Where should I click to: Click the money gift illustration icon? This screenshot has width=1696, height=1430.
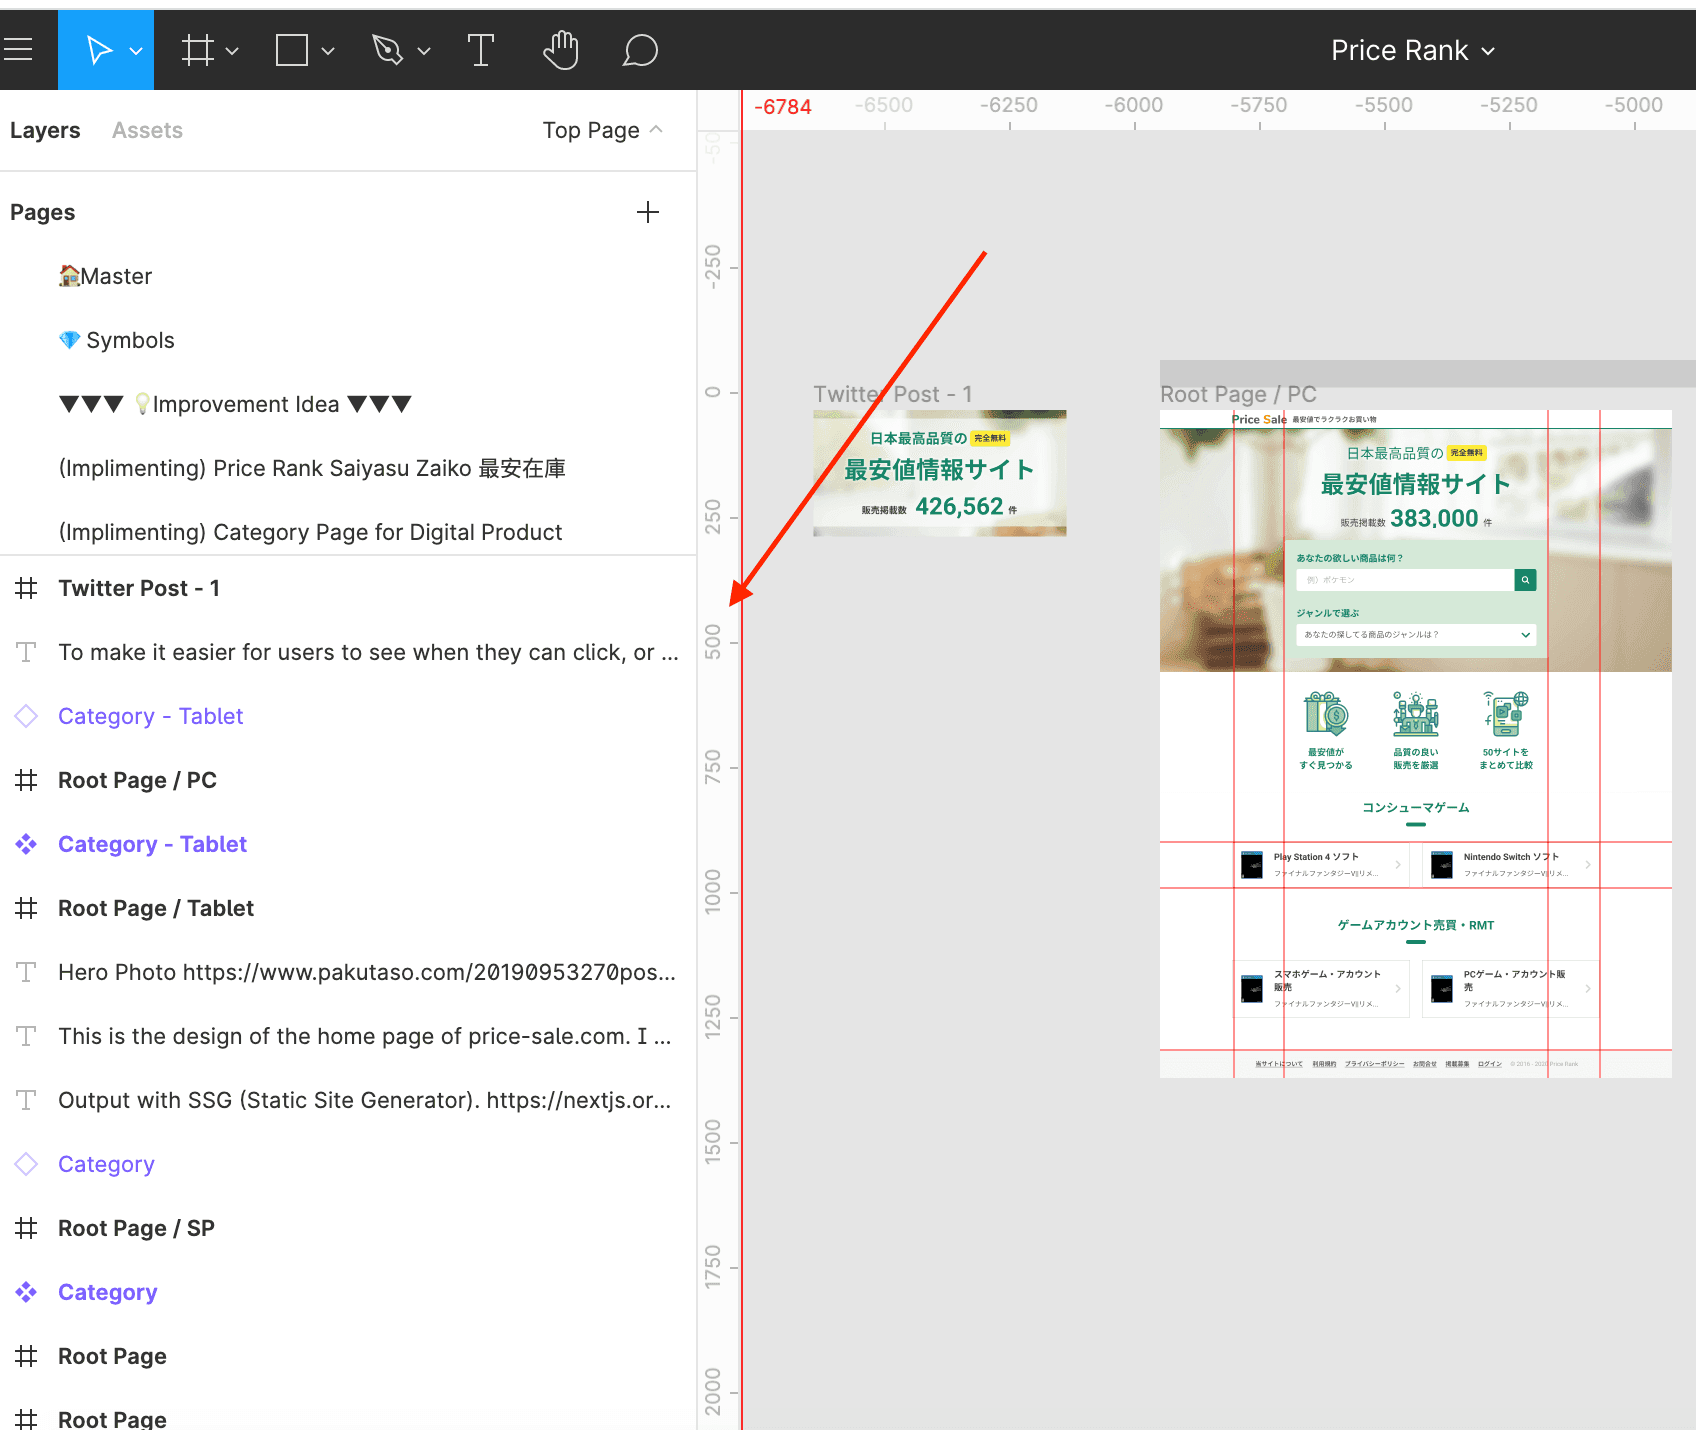coord(1326,714)
